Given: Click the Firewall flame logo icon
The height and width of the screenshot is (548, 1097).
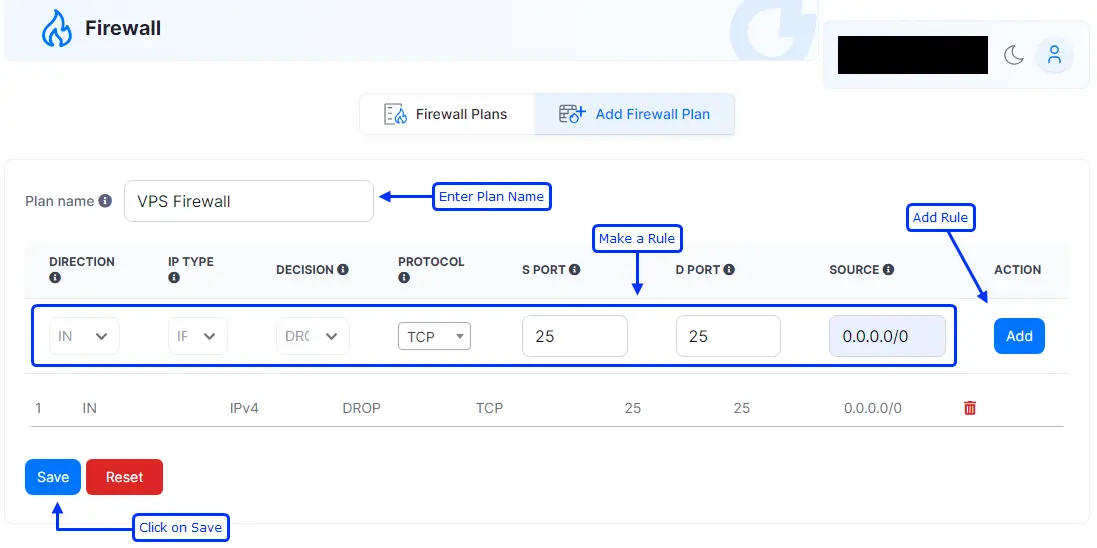Looking at the screenshot, I should (56, 29).
